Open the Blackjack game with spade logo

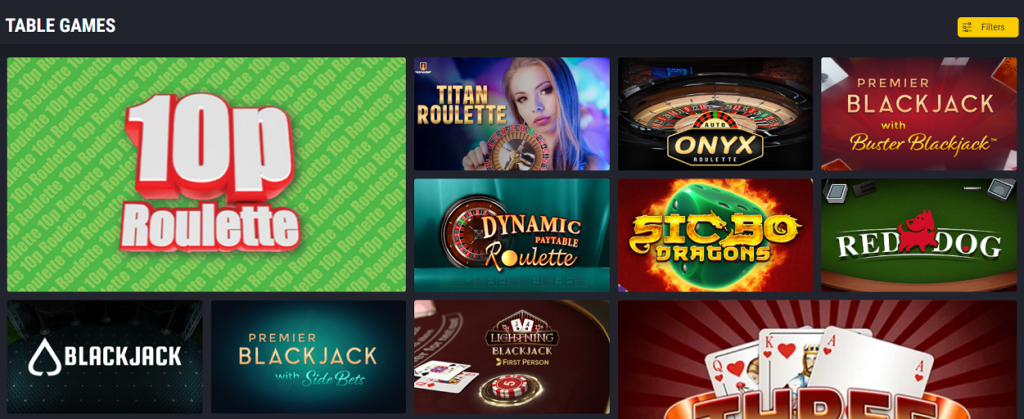(x=104, y=356)
